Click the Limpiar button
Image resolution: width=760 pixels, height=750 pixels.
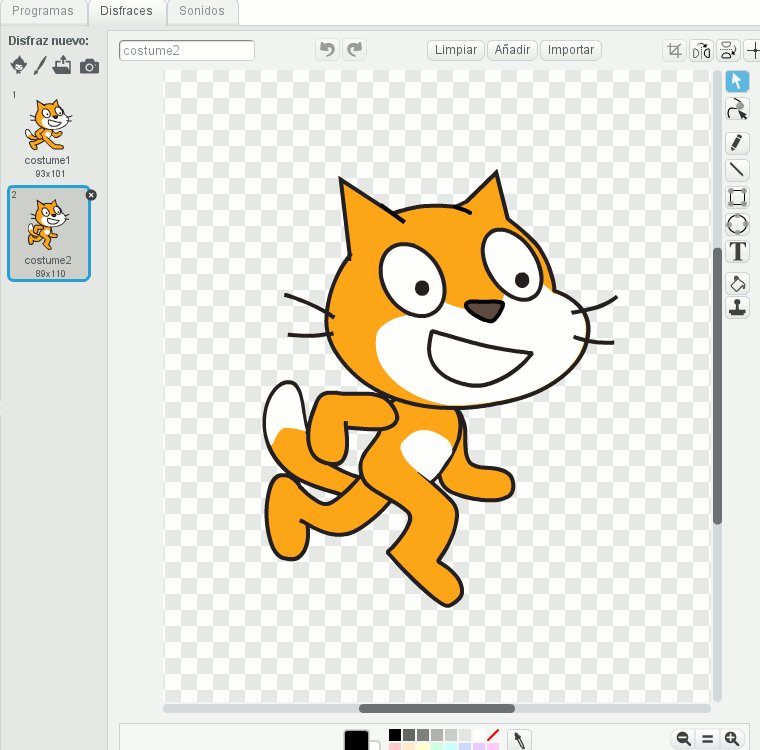[456, 50]
